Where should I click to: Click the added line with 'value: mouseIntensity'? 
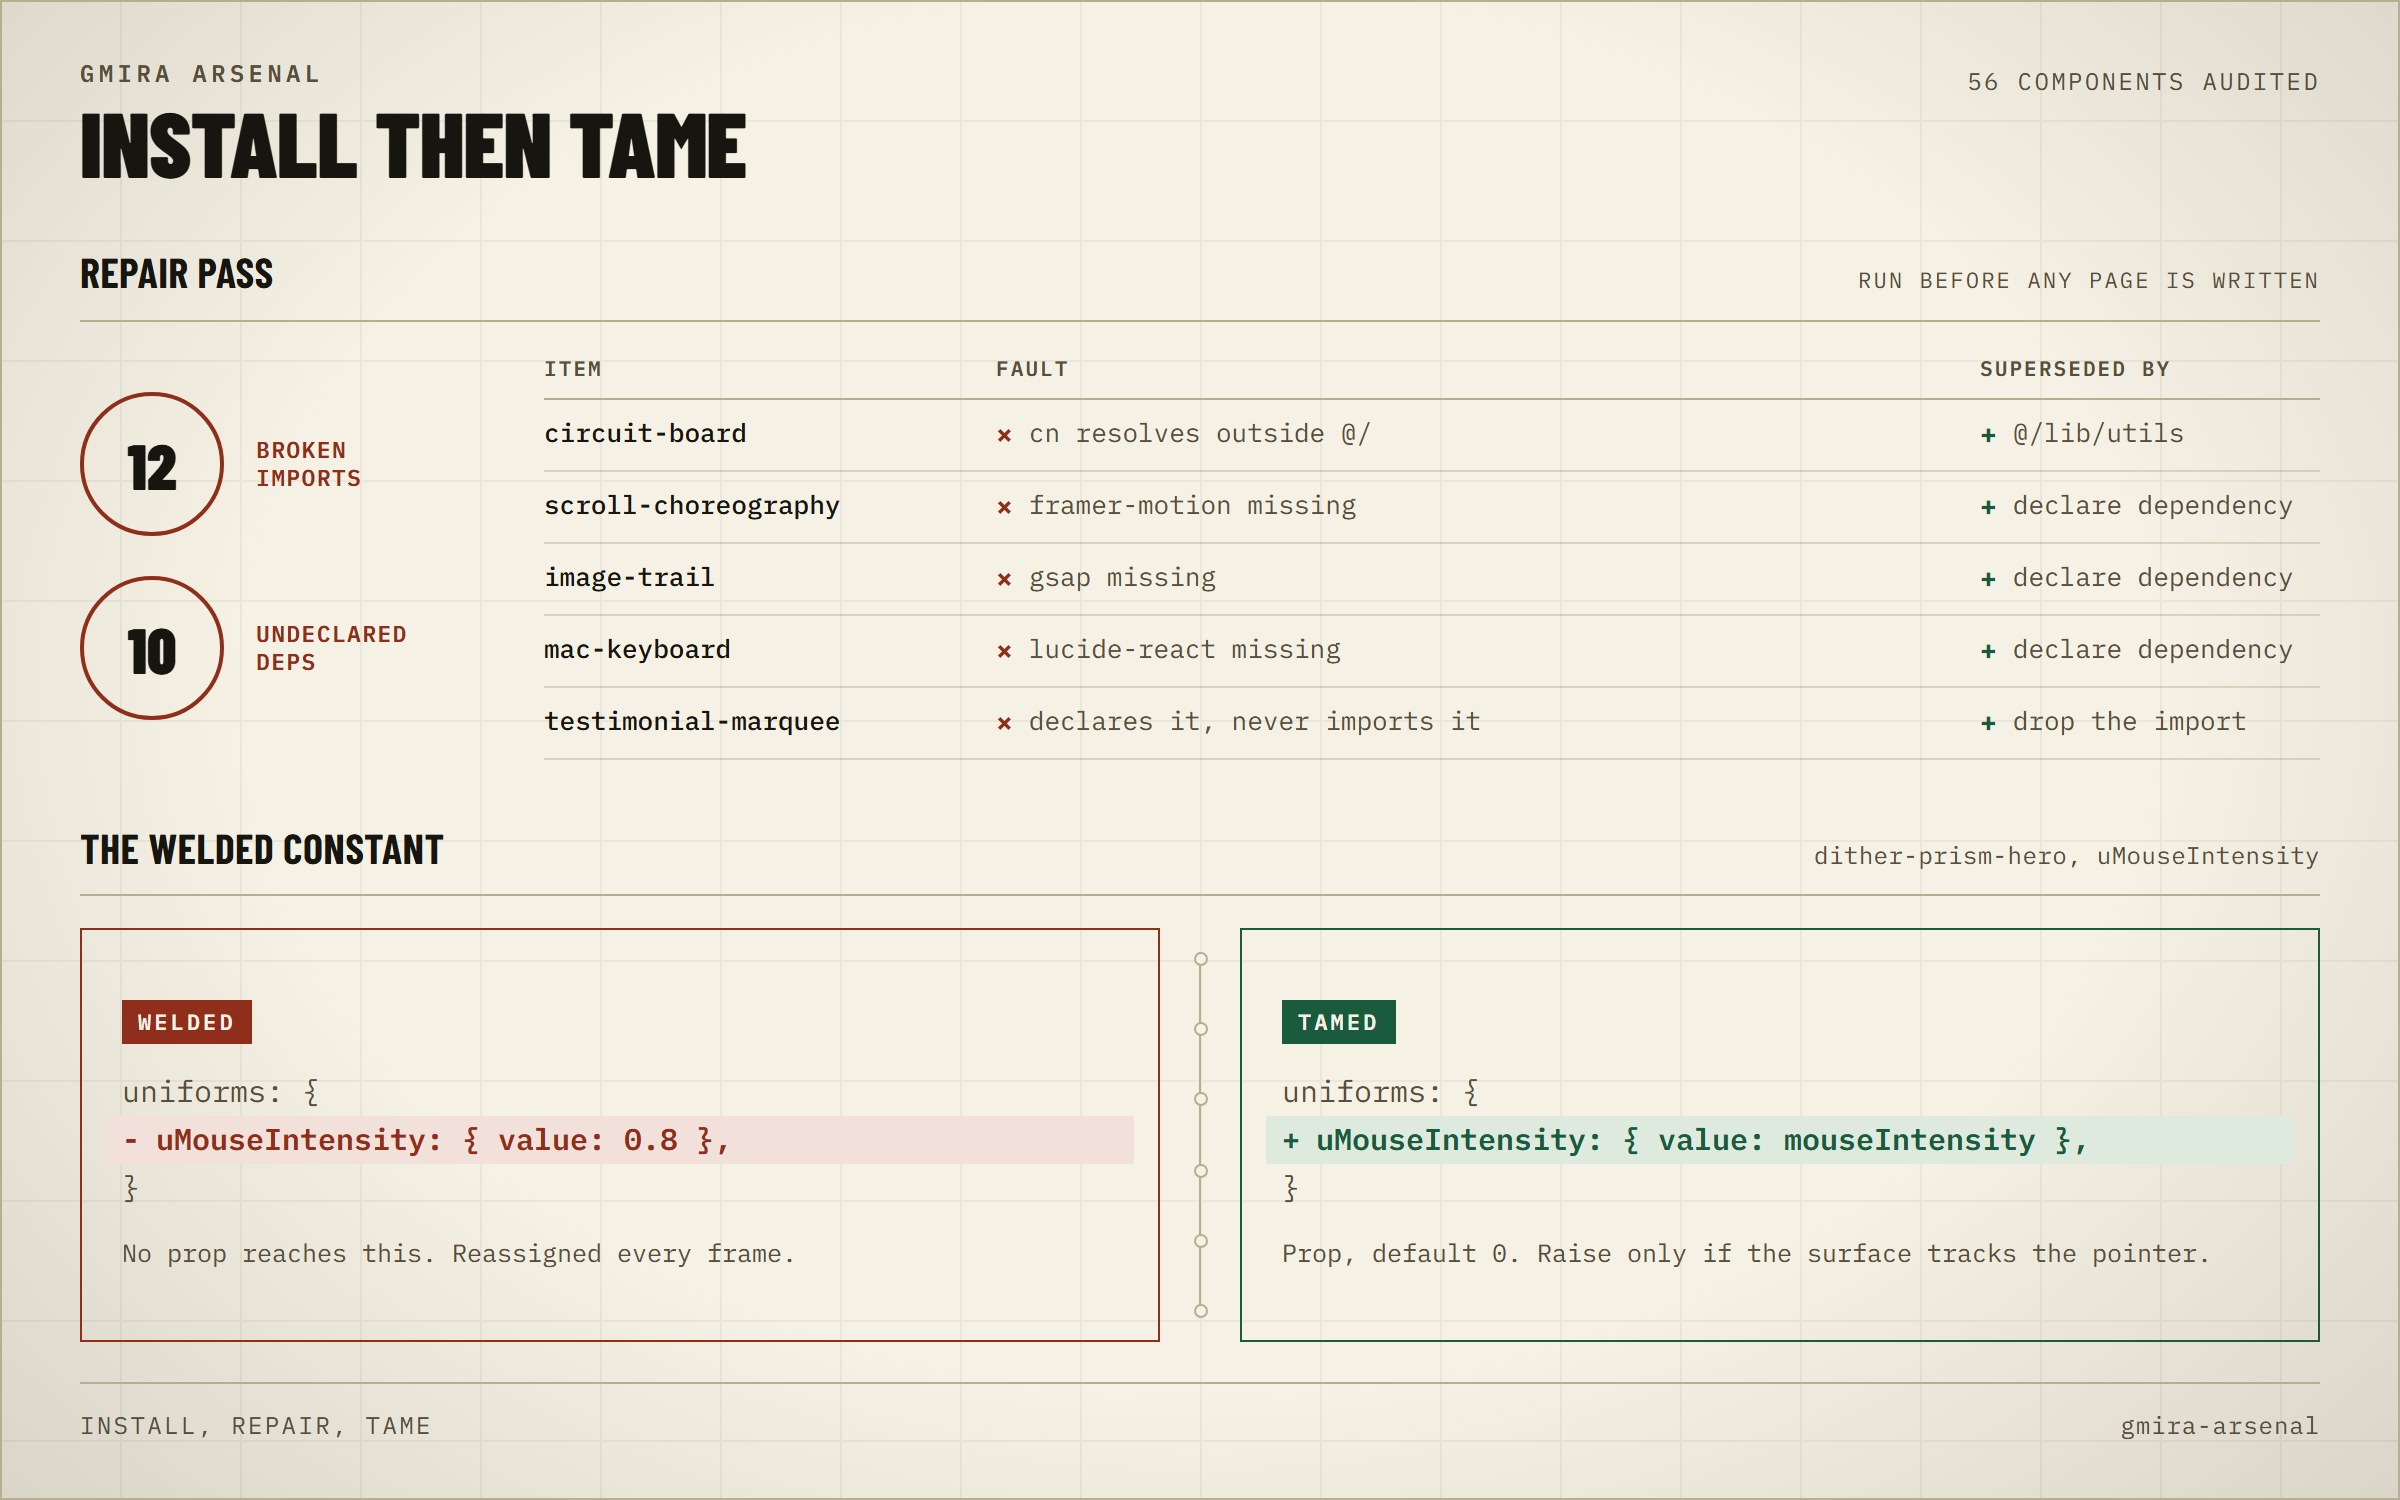tap(1780, 1140)
